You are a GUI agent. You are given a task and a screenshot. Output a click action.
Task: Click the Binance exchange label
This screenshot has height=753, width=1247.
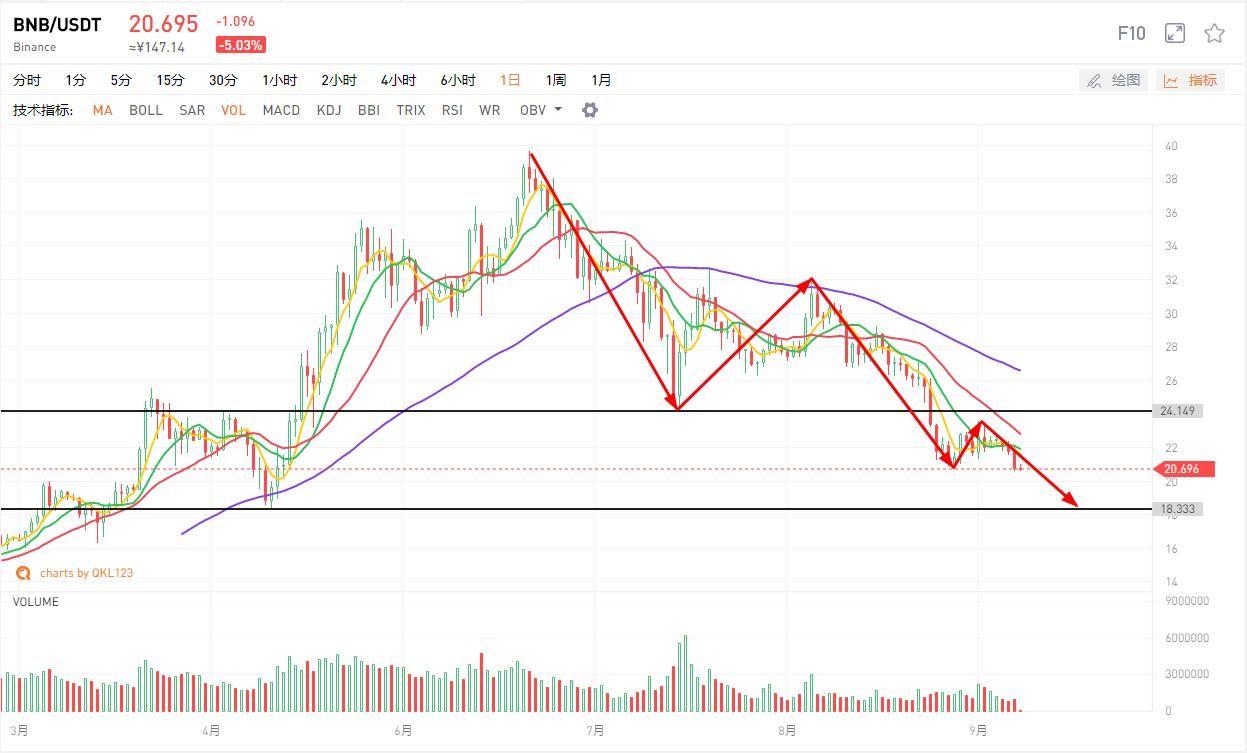(x=35, y=47)
